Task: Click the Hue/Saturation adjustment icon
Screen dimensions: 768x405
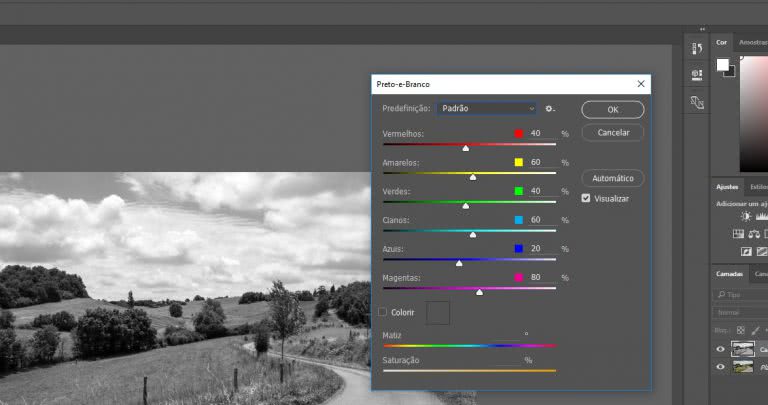Action: [738, 234]
